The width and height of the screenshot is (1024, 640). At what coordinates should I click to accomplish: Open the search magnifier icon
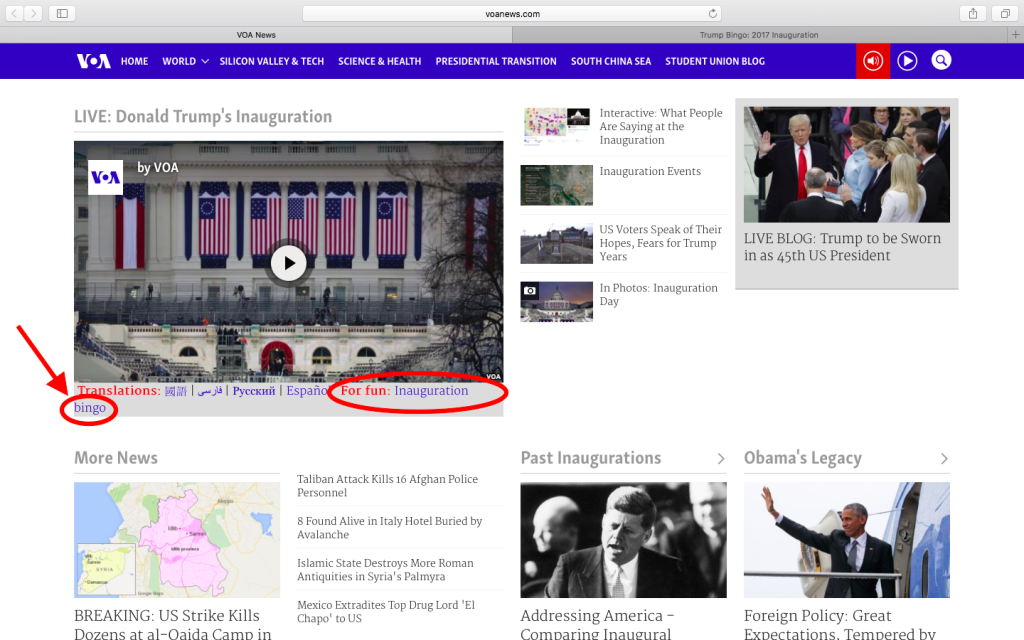tap(941, 61)
